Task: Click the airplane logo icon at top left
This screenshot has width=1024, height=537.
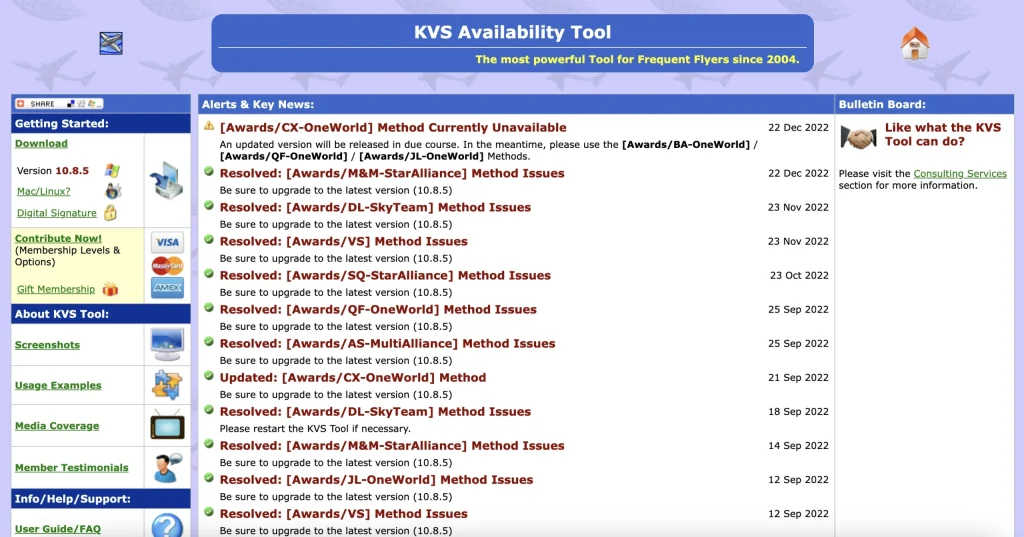Action: point(111,43)
